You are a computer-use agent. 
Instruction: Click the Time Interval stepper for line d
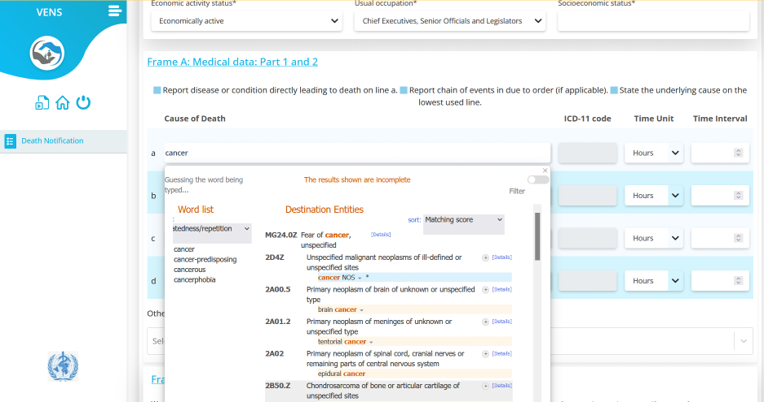coord(738,281)
